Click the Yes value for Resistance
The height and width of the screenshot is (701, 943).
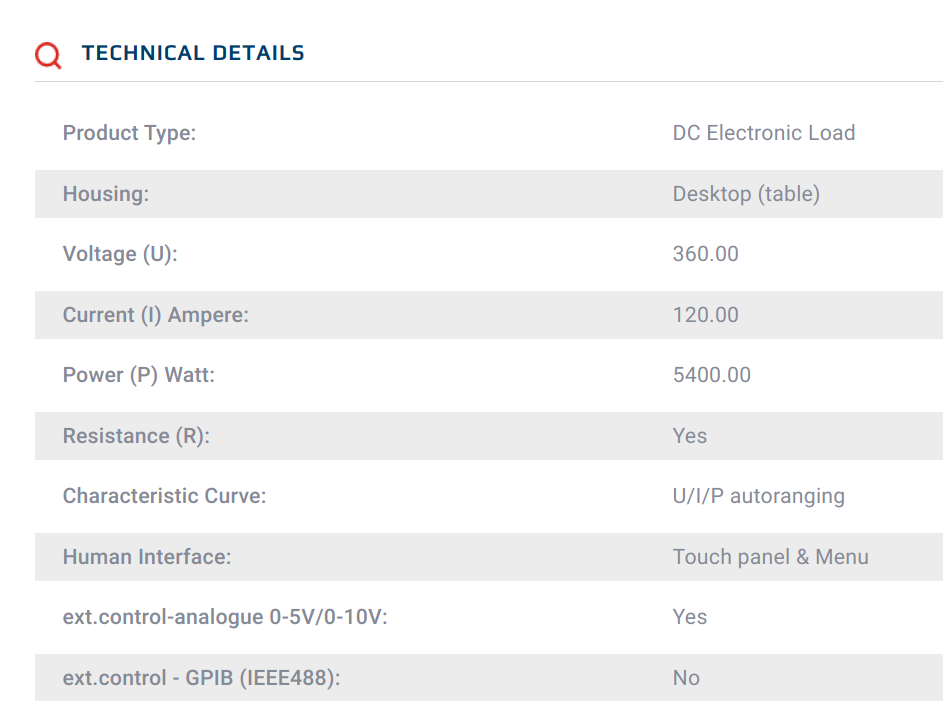tap(689, 436)
